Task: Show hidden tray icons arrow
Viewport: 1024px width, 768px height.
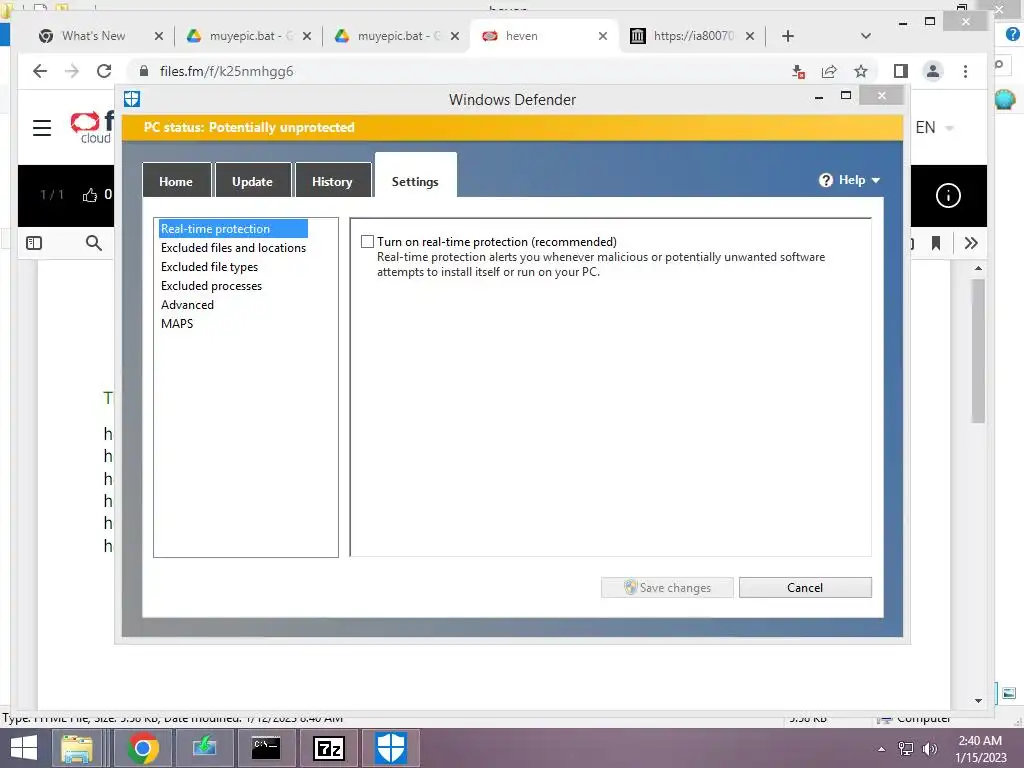Action: coord(882,749)
